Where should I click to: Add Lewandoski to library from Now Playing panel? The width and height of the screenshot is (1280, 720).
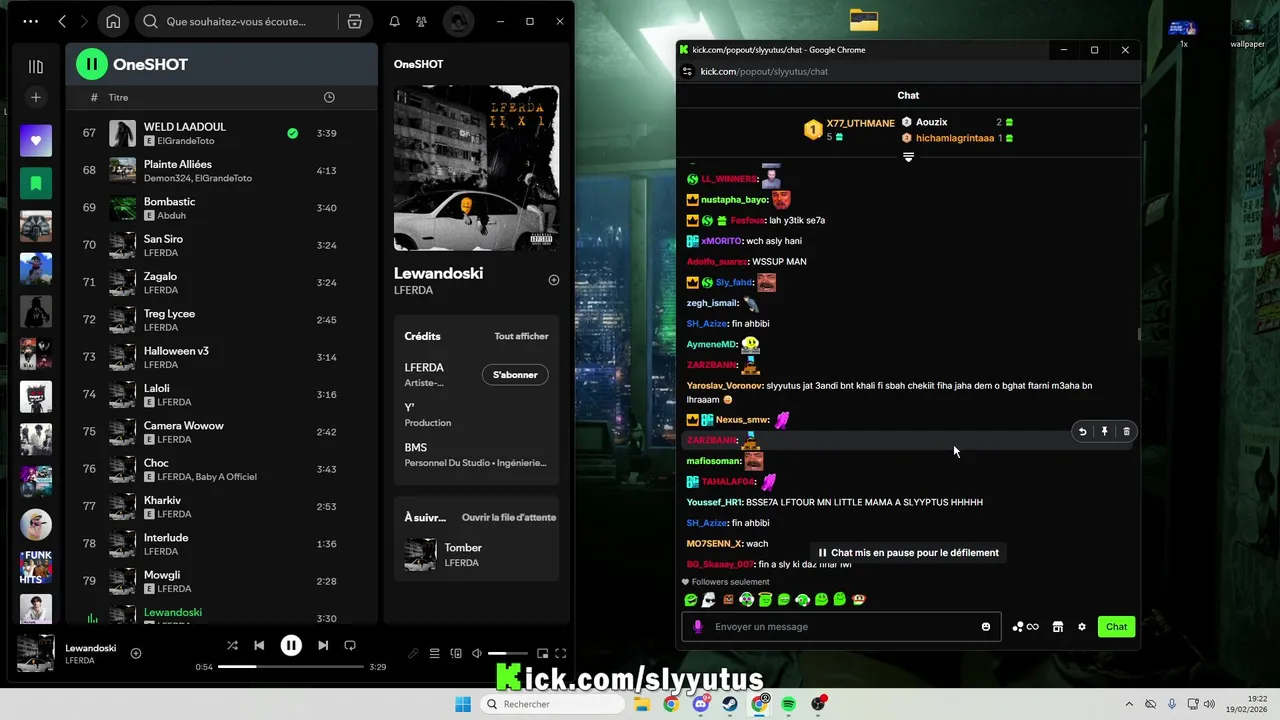(554, 280)
